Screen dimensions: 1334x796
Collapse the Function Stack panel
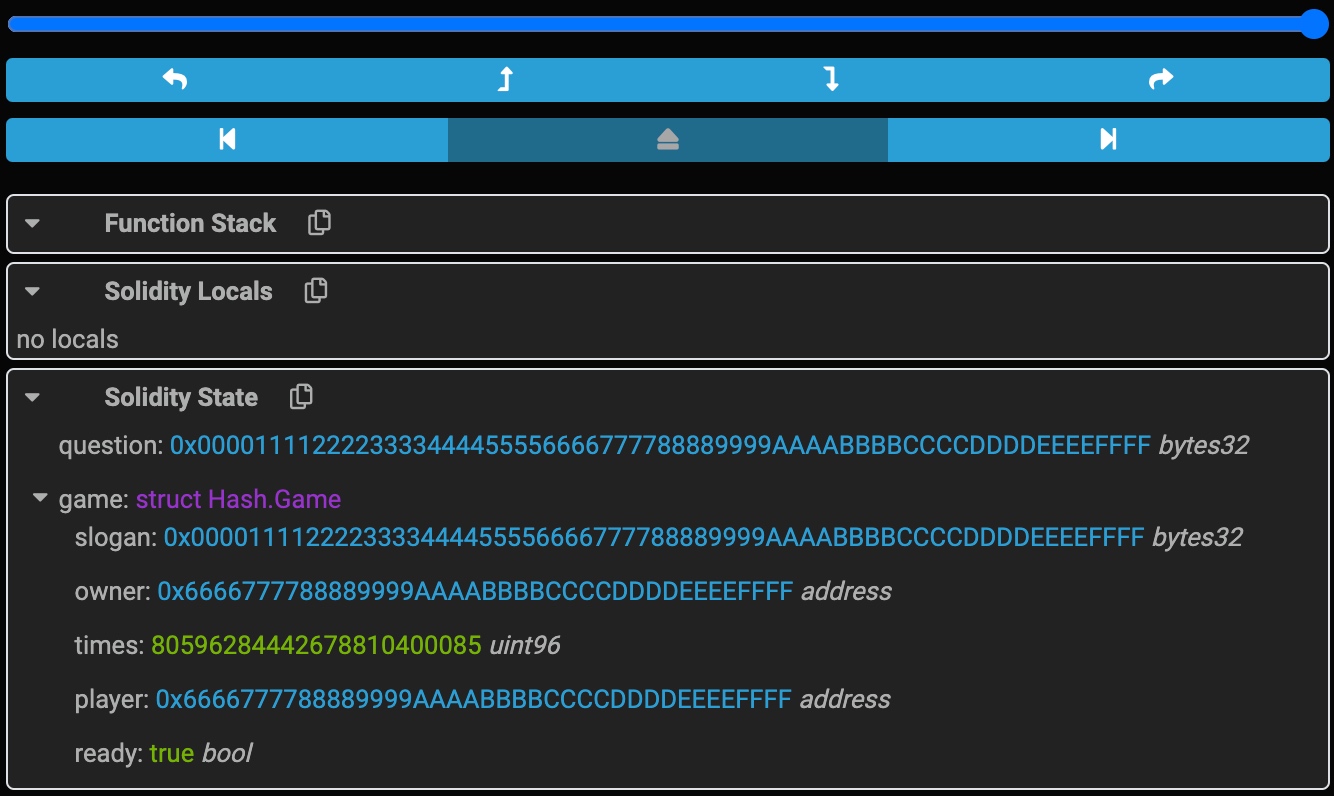tap(32, 223)
